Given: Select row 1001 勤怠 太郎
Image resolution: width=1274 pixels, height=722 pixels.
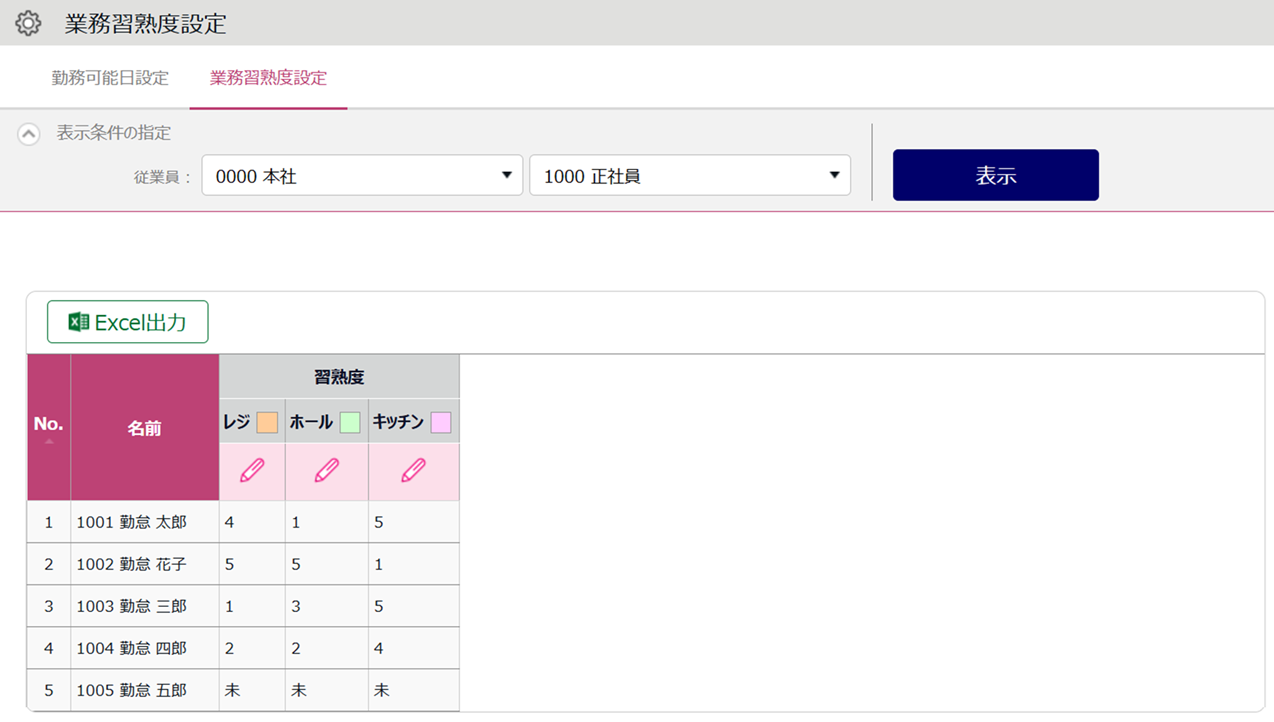Looking at the screenshot, I should pyautogui.click(x=131, y=522).
